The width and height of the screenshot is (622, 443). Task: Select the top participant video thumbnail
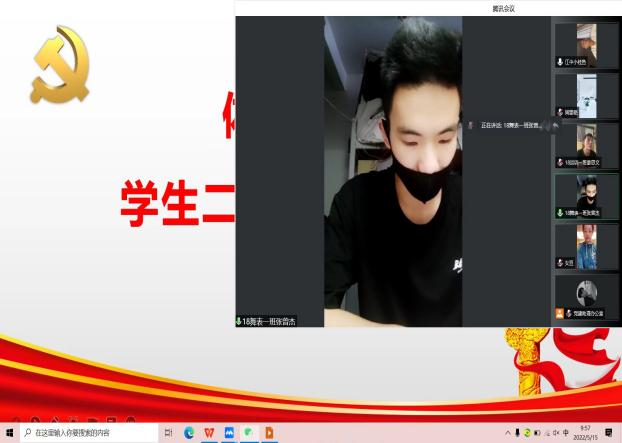(586, 45)
